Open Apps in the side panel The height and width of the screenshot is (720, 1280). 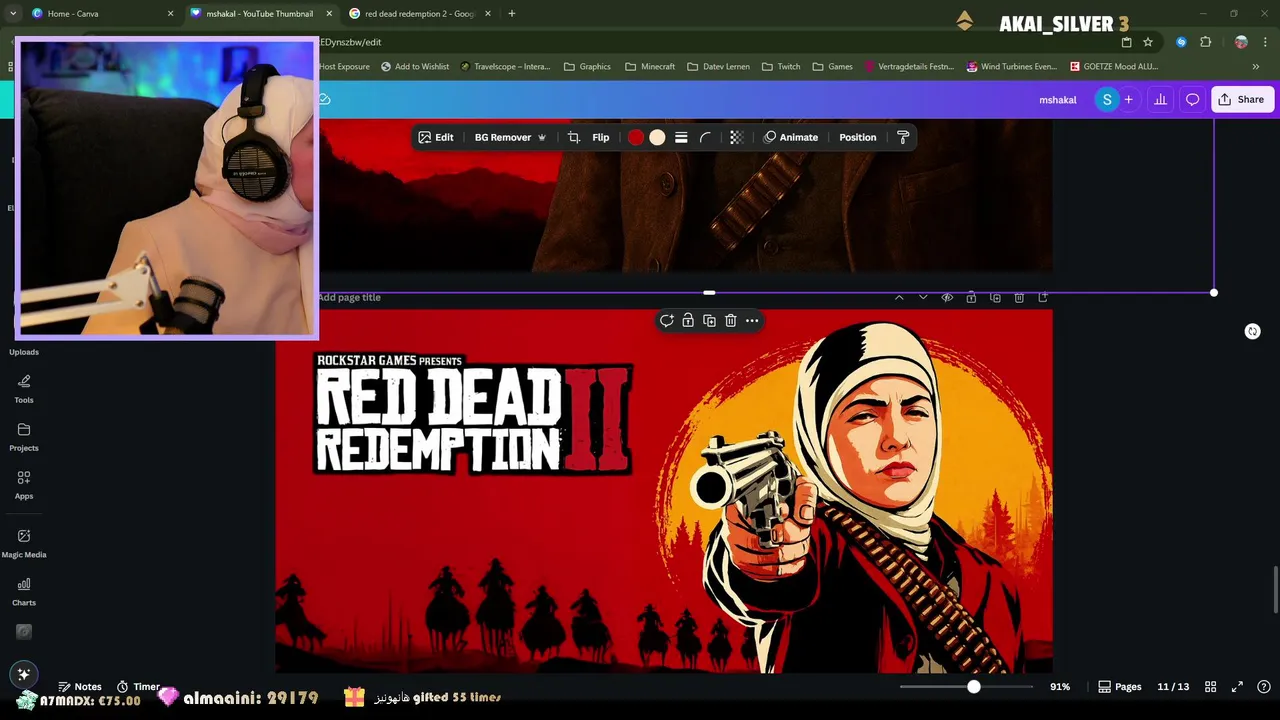click(24, 485)
